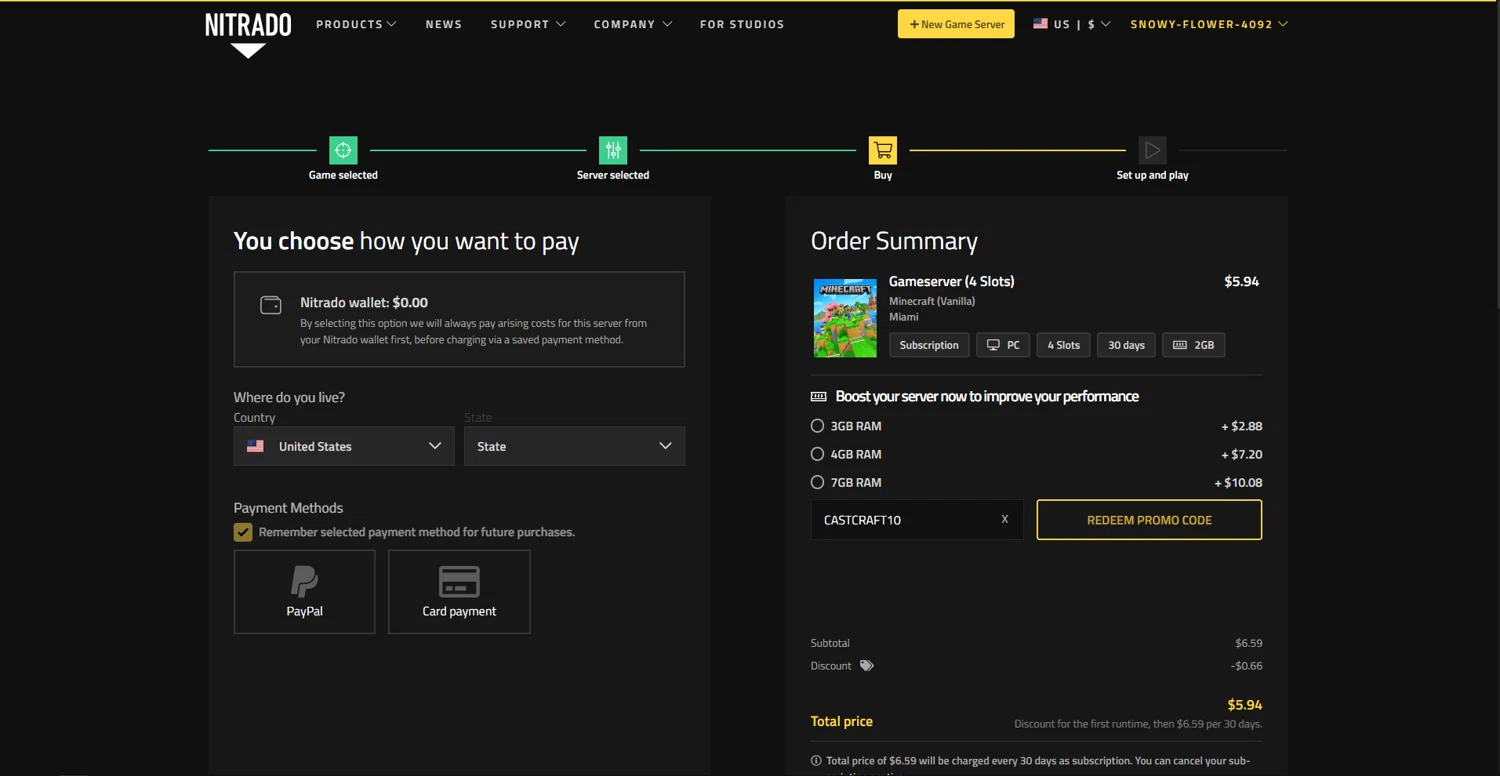Click the + $2.88 price text

pos(1241,426)
